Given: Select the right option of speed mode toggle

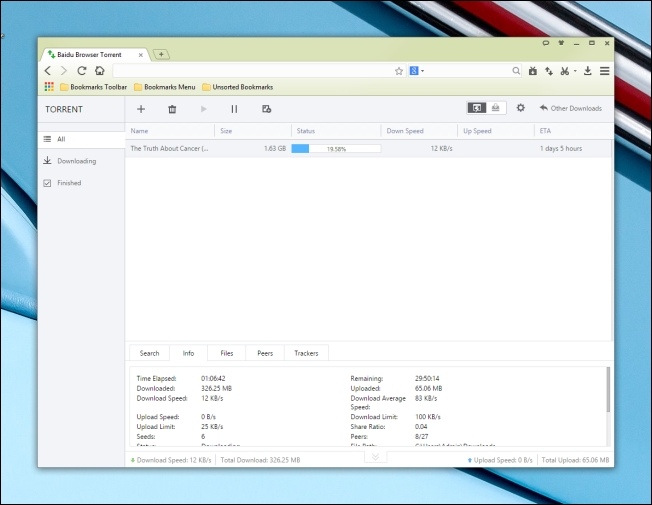Looking at the screenshot, I should 496,108.
